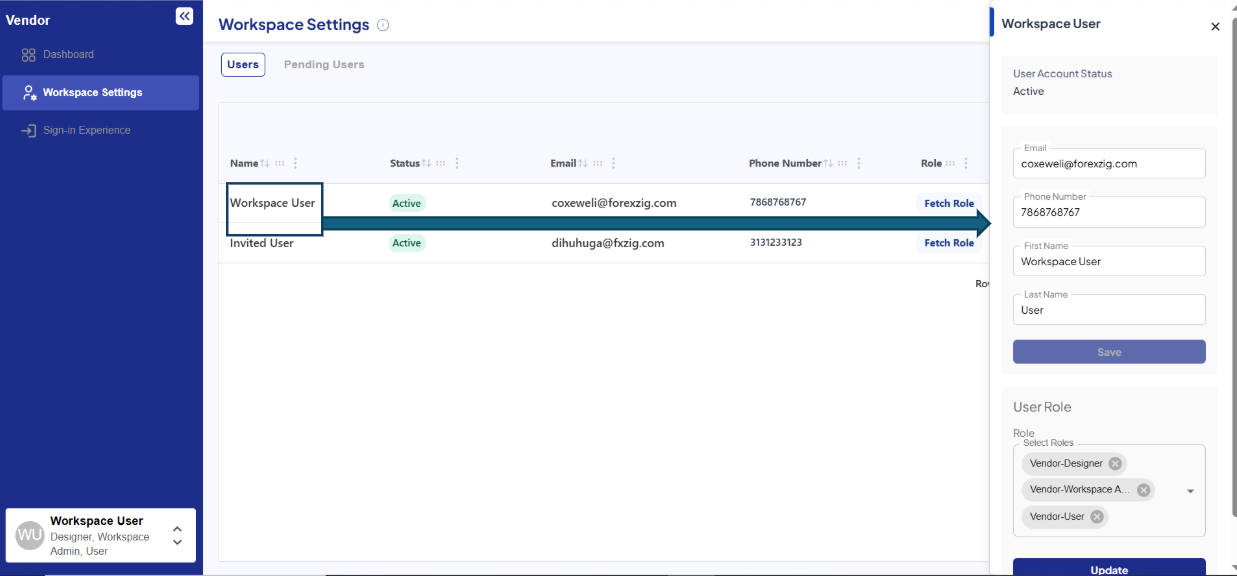This screenshot has width=1237, height=576.
Task: Sort by Phone Number using sort arrows
Action: pos(828,163)
